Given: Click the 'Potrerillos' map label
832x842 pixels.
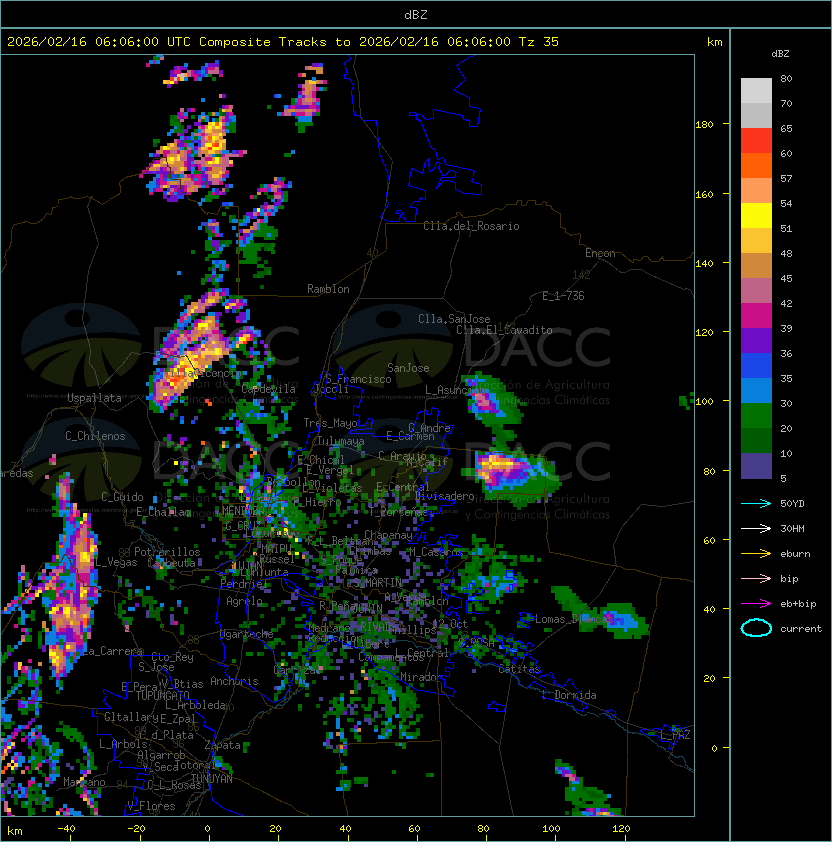Looking at the screenshot, I should click(x=167, y=552).
